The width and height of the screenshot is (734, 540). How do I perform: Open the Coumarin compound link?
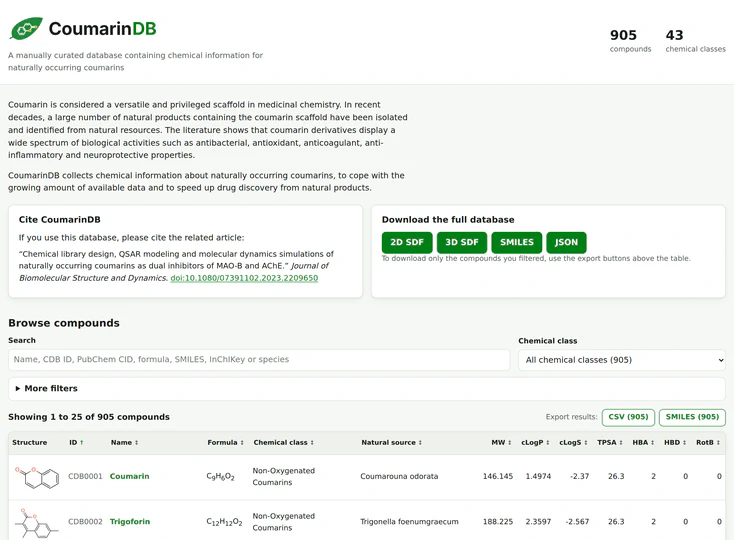(130, 476)
